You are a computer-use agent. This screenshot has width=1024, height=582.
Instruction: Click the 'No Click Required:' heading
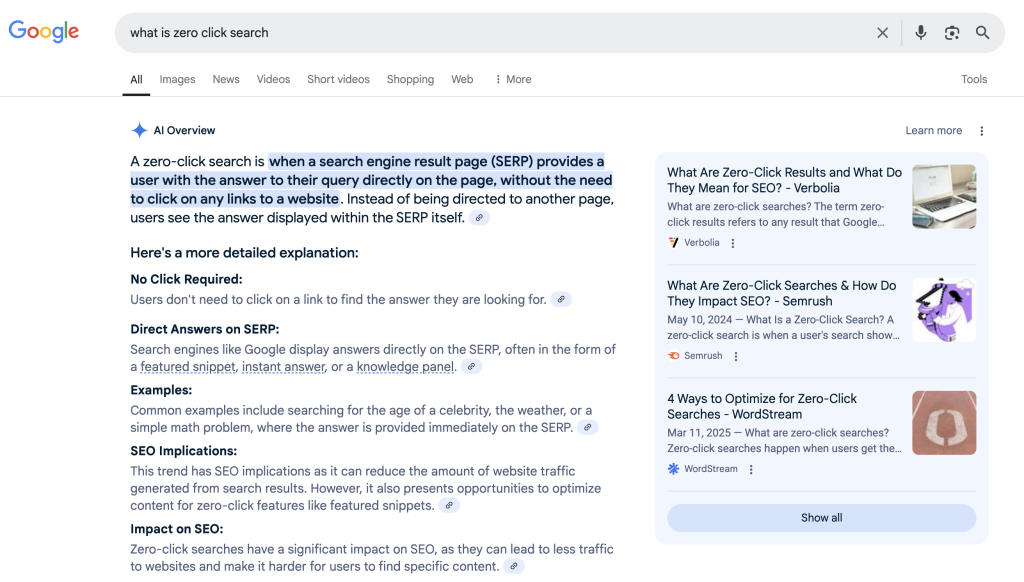coord(186,279)
